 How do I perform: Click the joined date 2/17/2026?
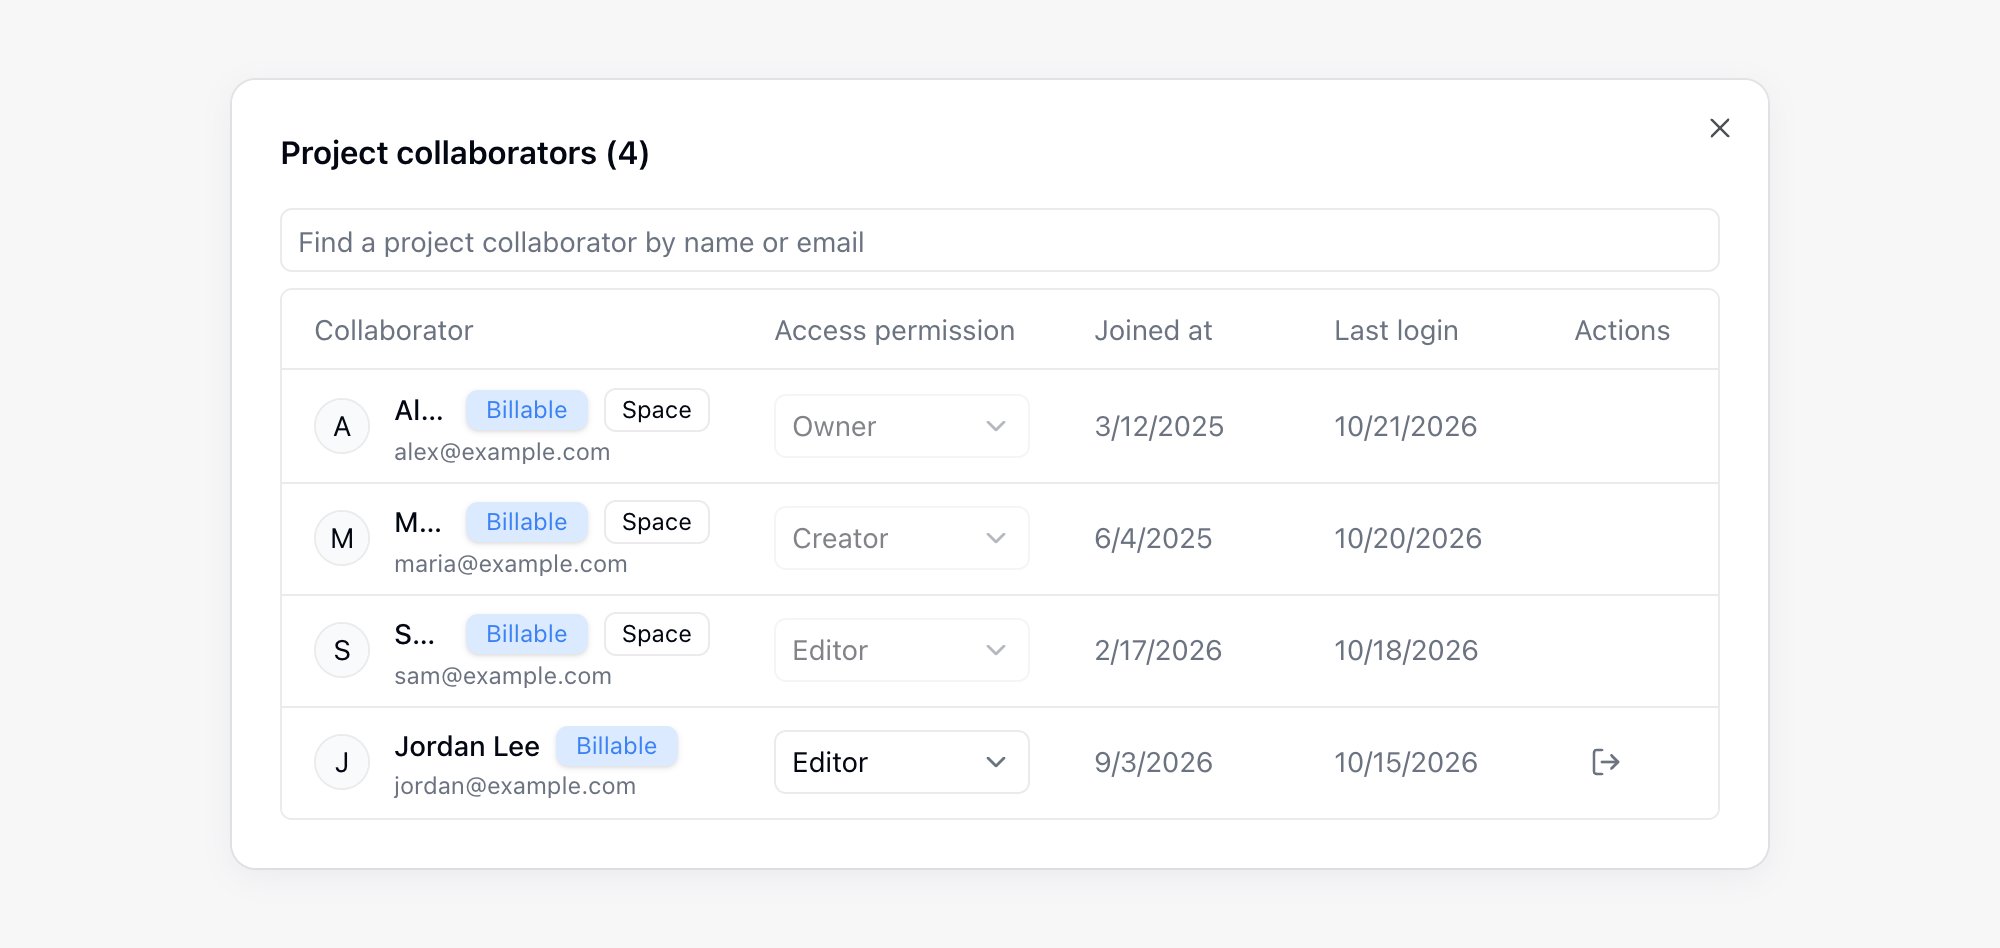click(x=1158, y=650)
